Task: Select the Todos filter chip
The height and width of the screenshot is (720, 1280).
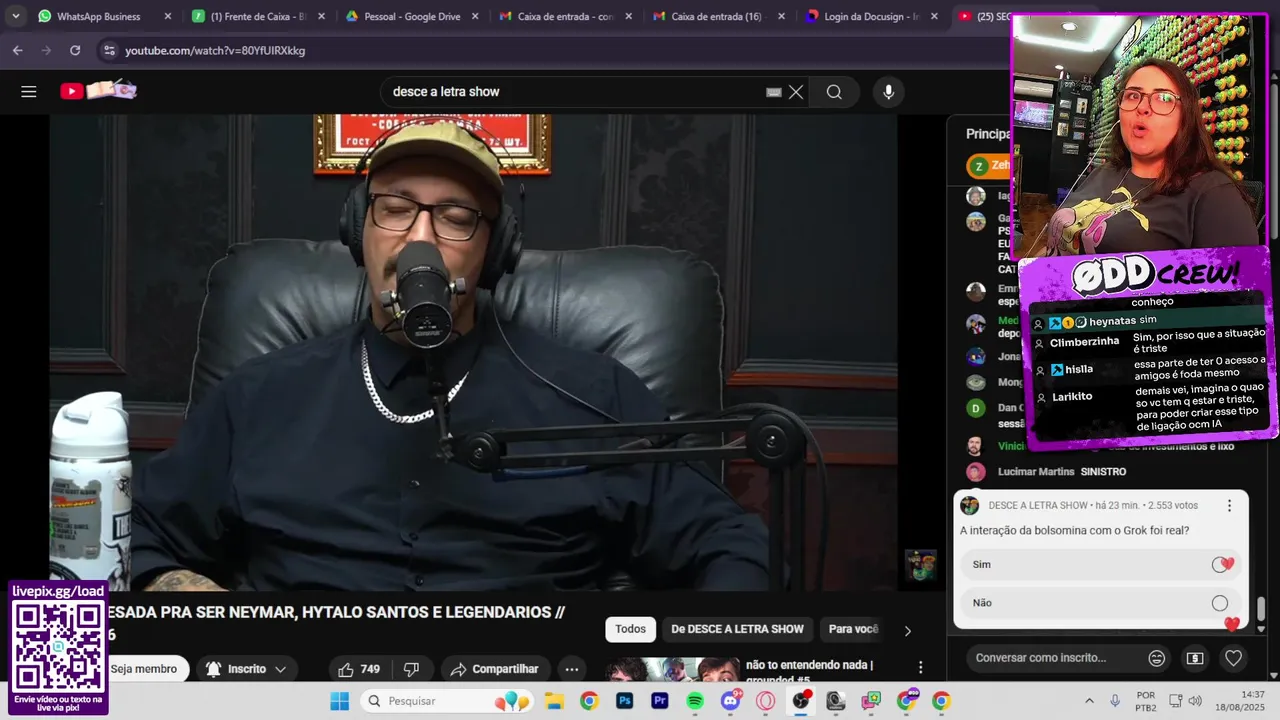Action: pyautogui.click(x=630, y=629)
